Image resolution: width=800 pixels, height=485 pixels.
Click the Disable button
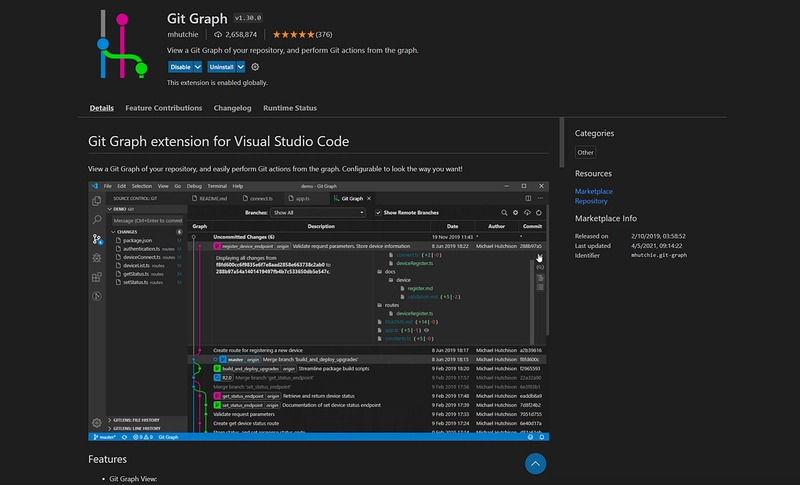[180, 67]
